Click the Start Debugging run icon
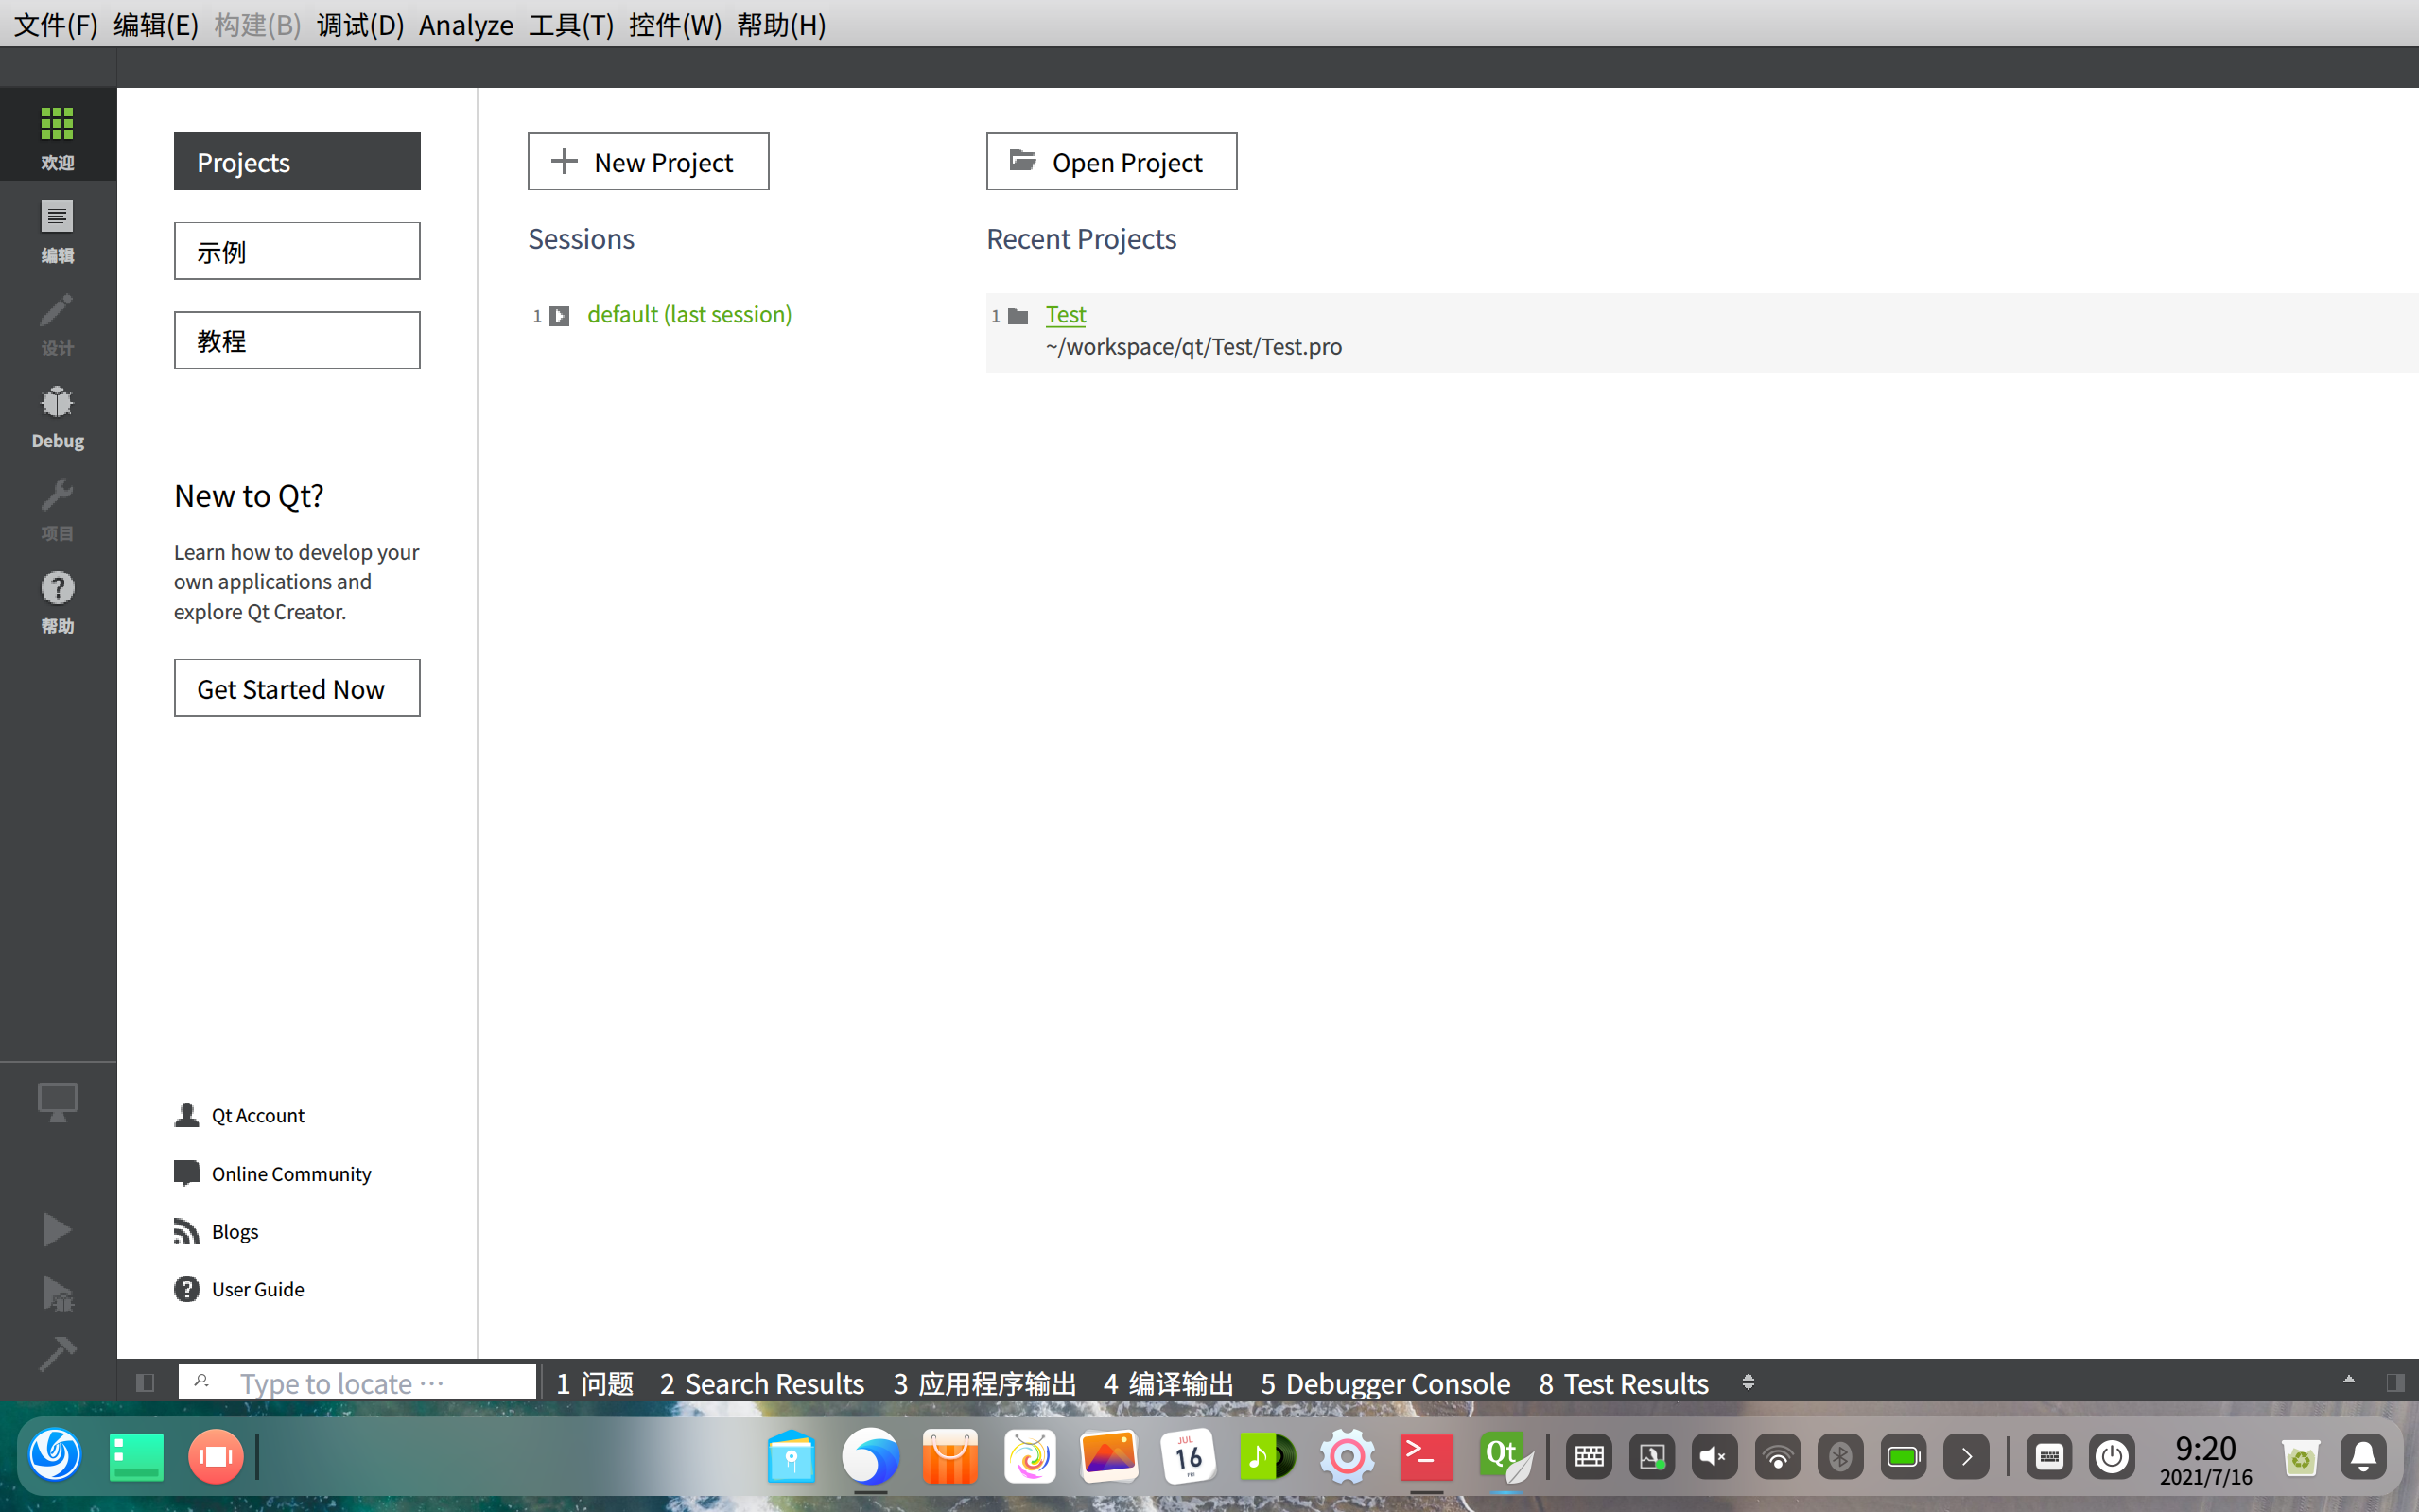 57,1293
